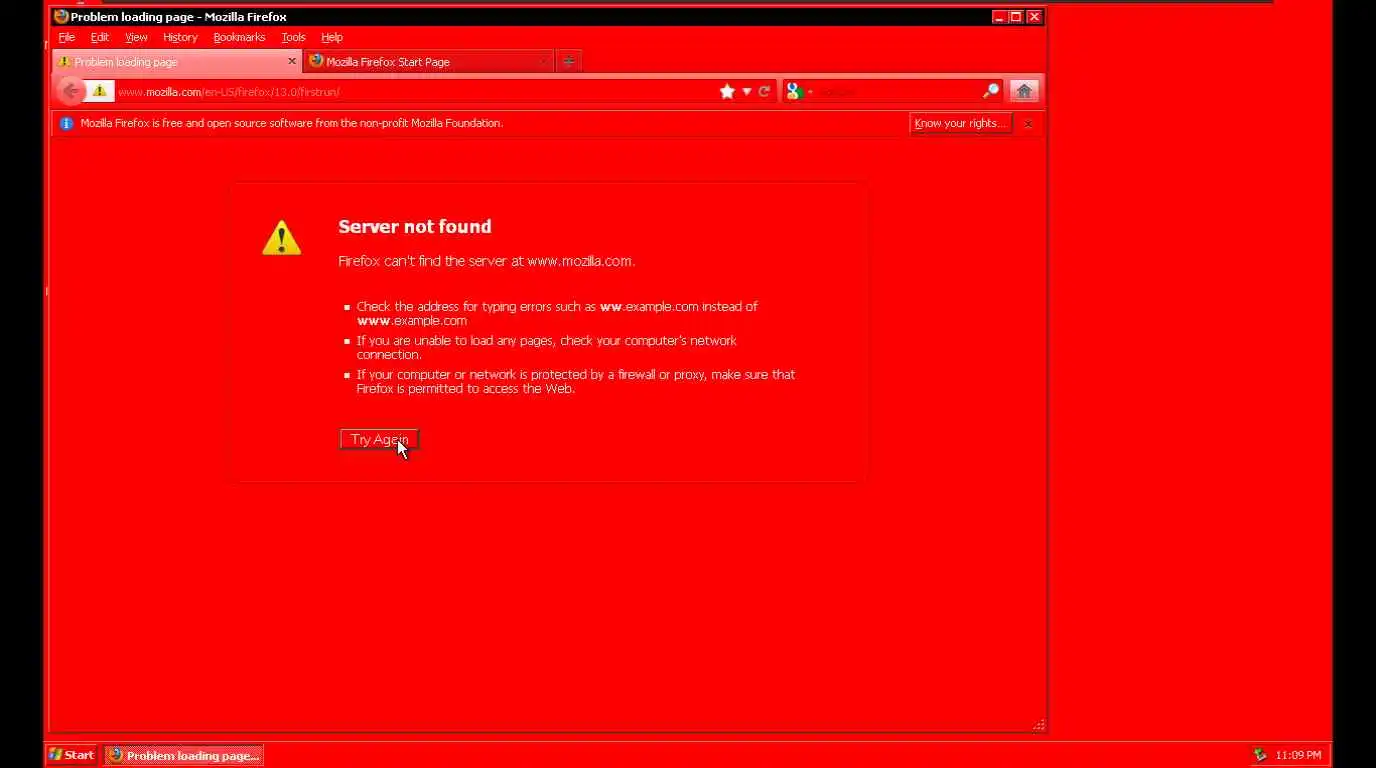
Task: Dismiss the Mozilla info notification bar
Action: point(1028,123)
